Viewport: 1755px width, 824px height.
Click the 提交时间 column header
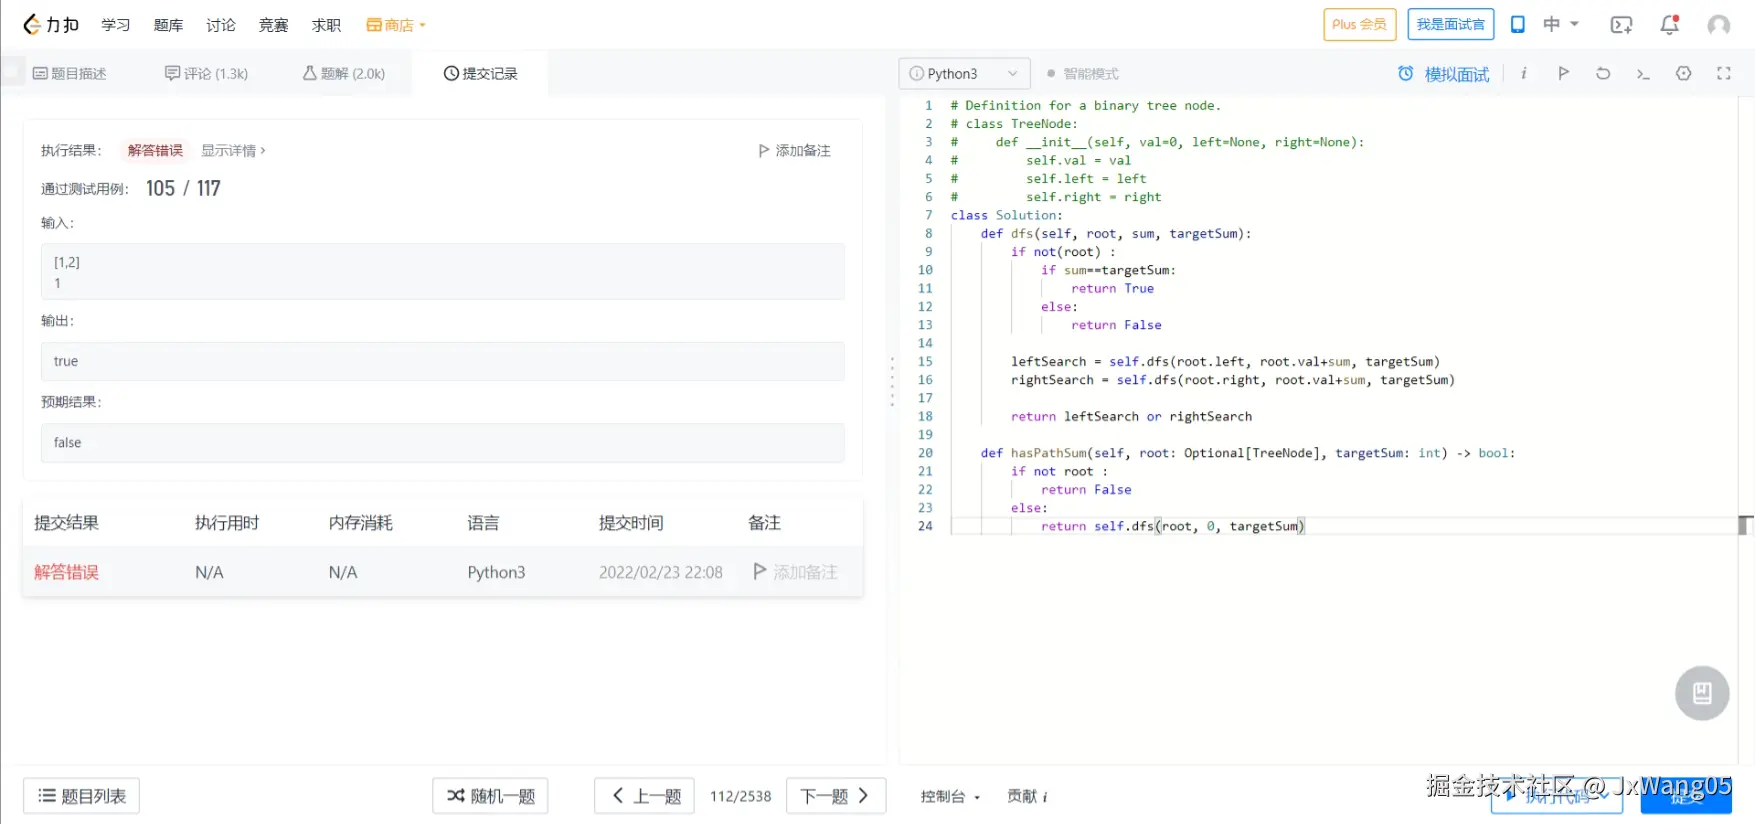click(x=631, y=523)
